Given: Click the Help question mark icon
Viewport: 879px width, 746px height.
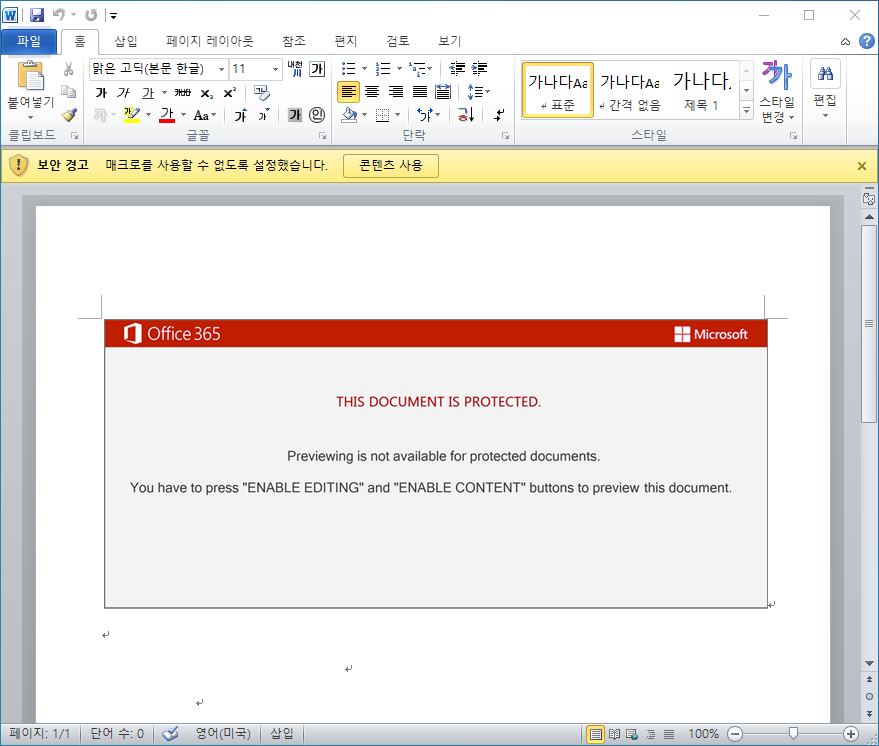Looking at the screenshot, I should click(867, 41).
